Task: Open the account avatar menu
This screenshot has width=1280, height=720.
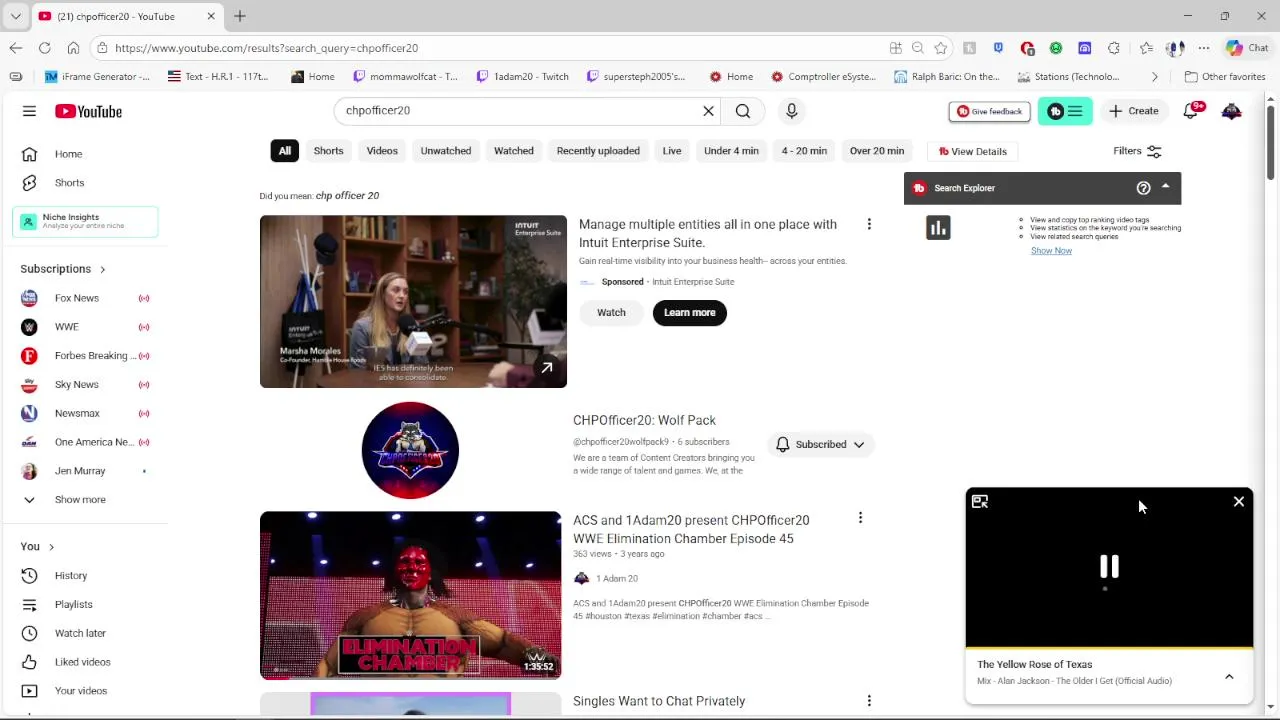Action: click(x=1231, y=111)
